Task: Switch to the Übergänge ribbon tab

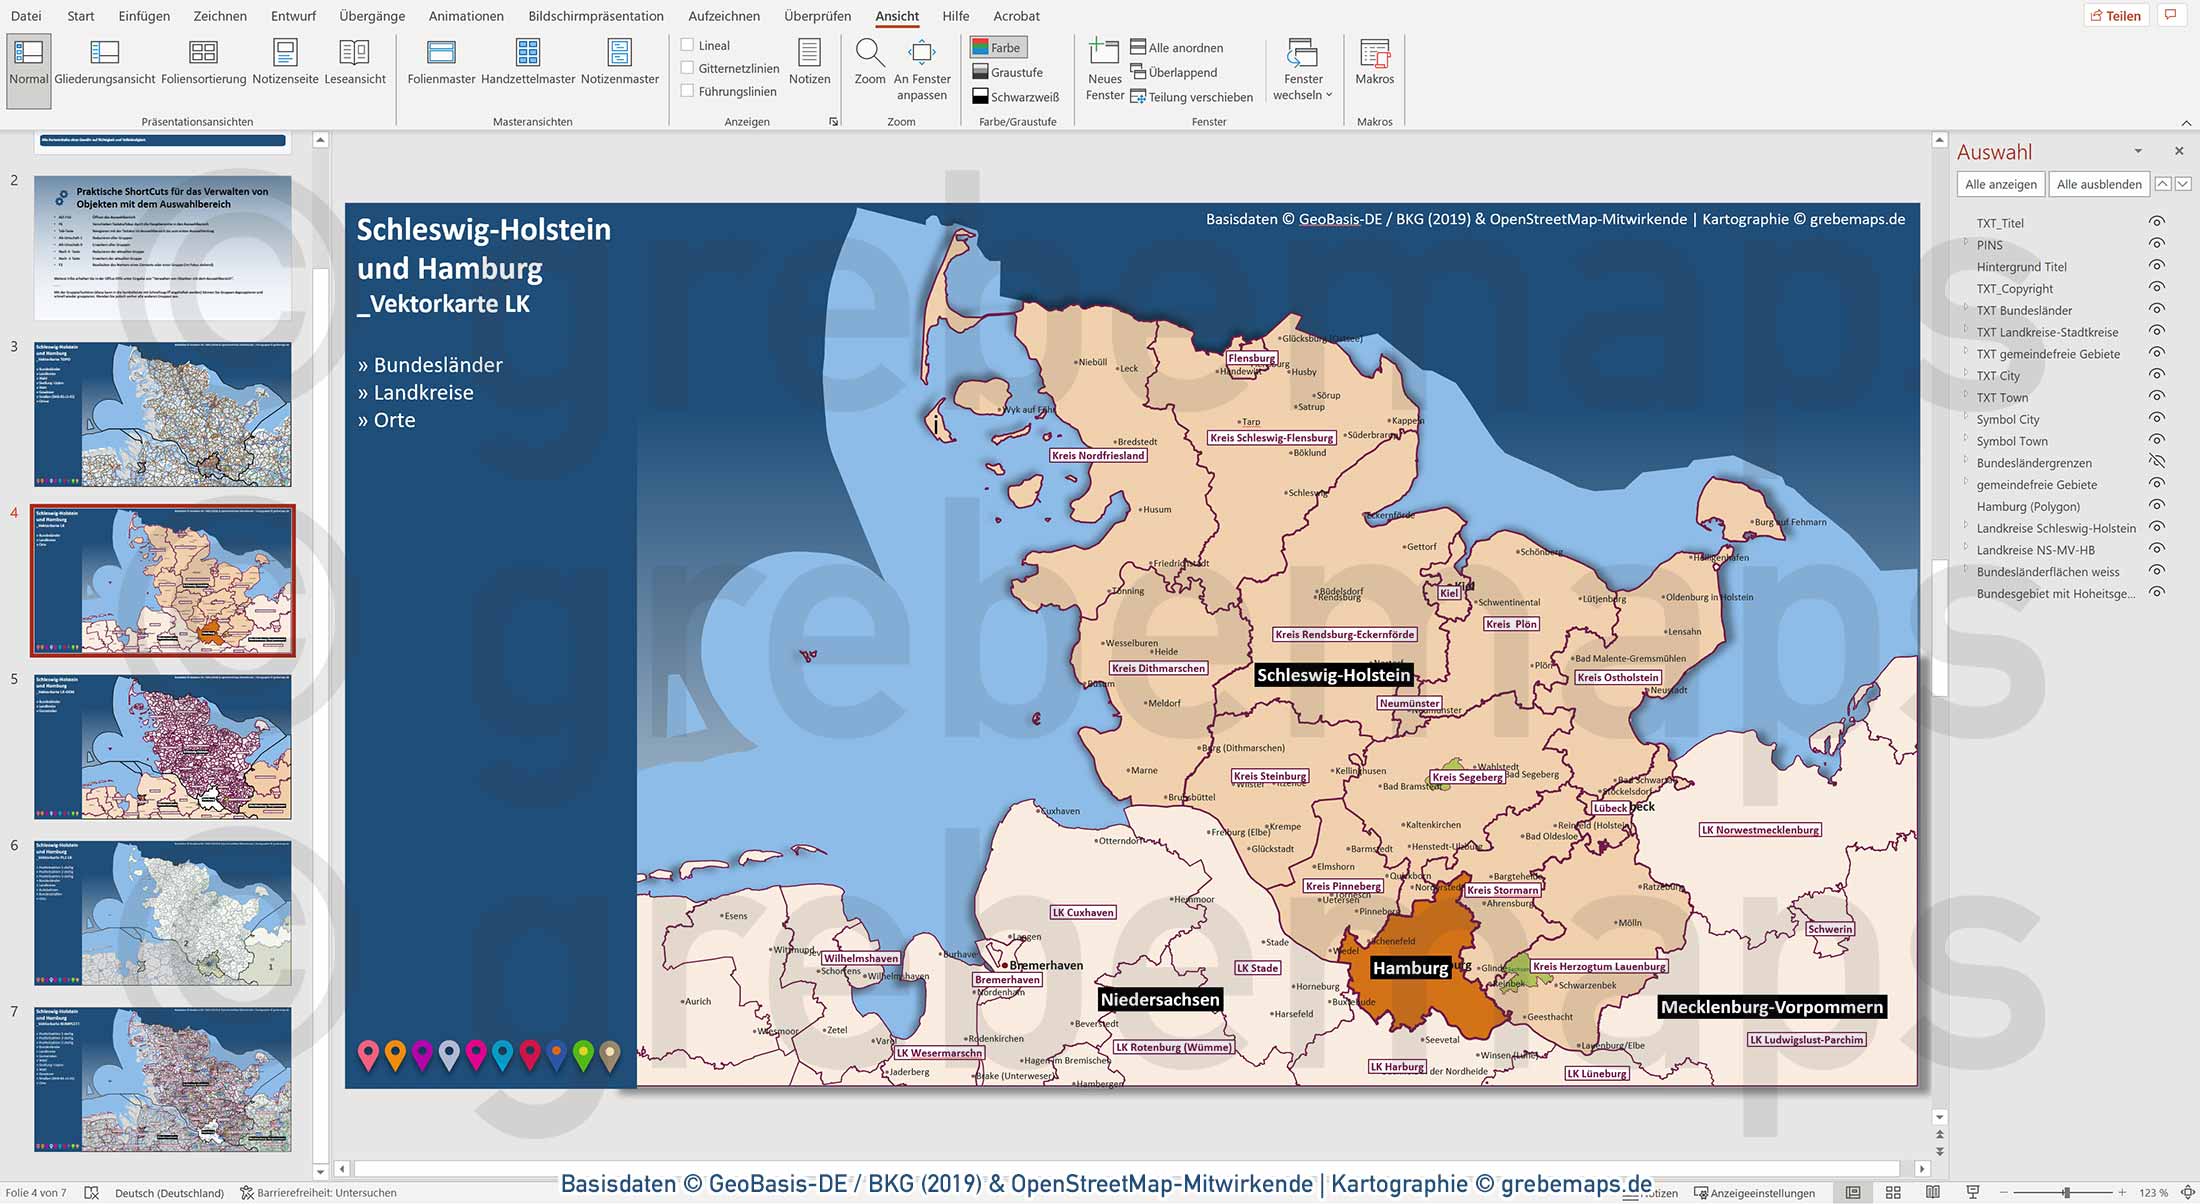Action: [371, 16]
